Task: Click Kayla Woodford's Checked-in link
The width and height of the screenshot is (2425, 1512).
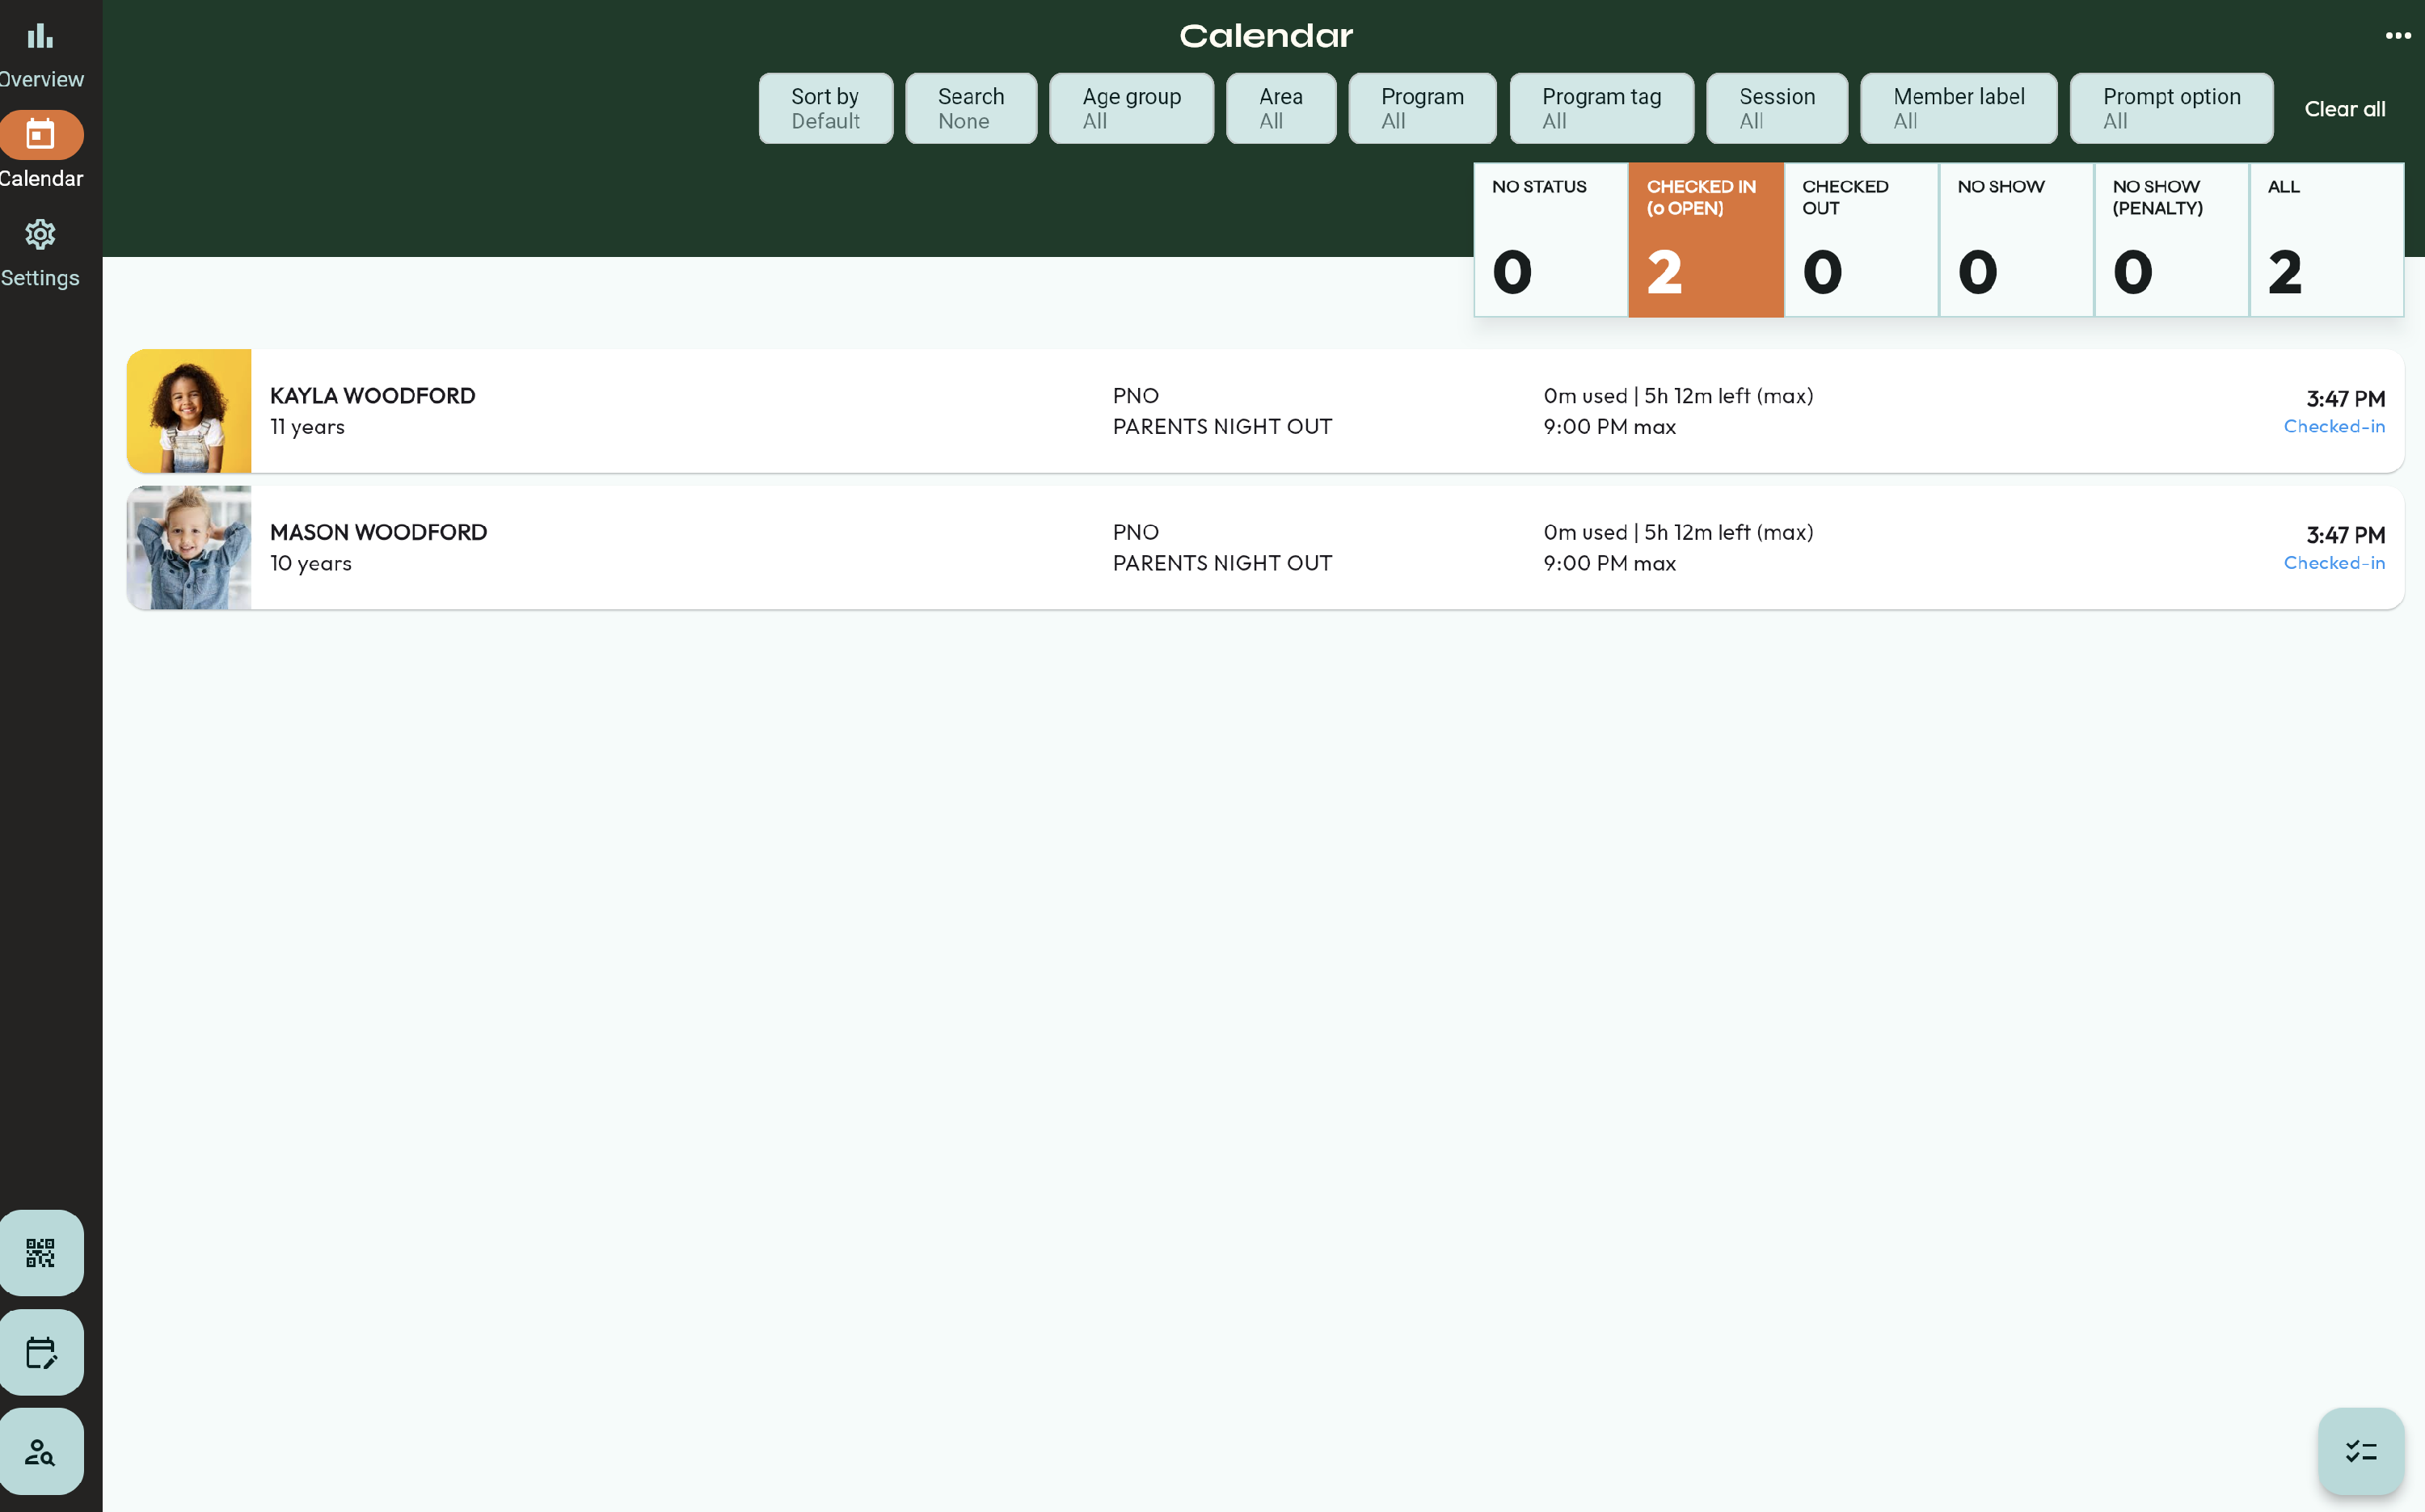Action: (x=2334, y=427)
